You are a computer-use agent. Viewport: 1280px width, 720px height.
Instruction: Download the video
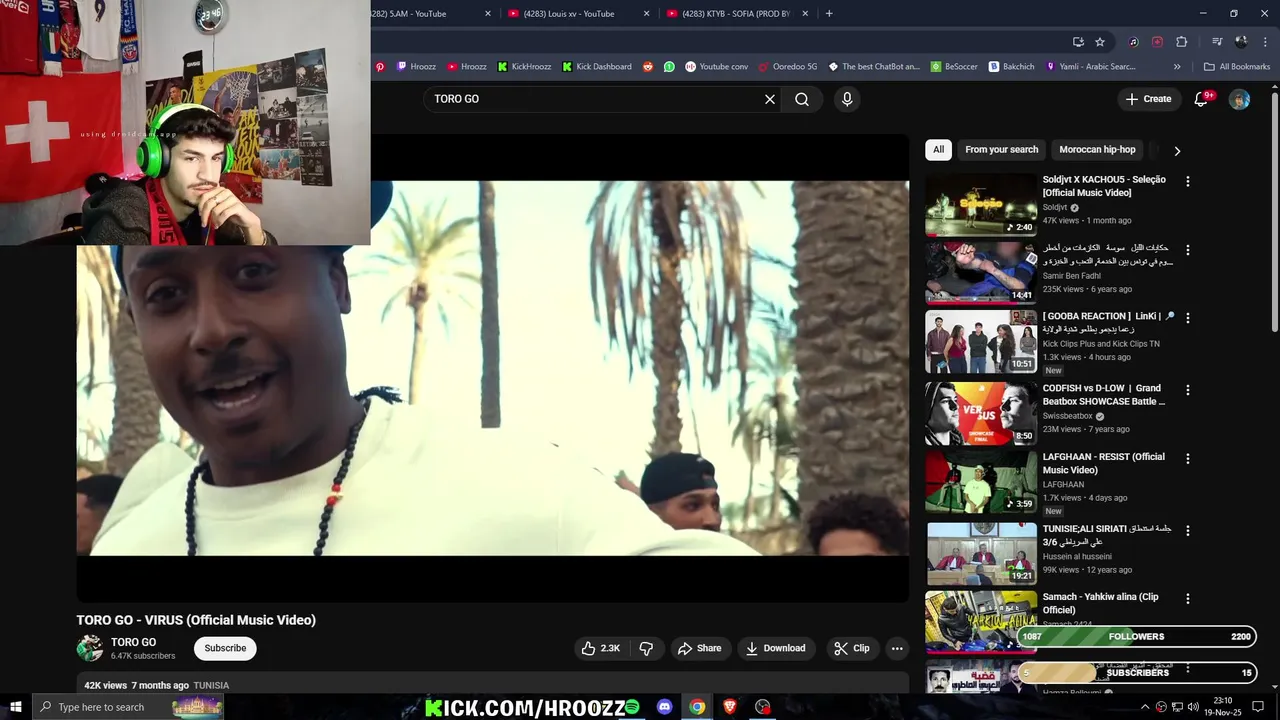(776, 648)
